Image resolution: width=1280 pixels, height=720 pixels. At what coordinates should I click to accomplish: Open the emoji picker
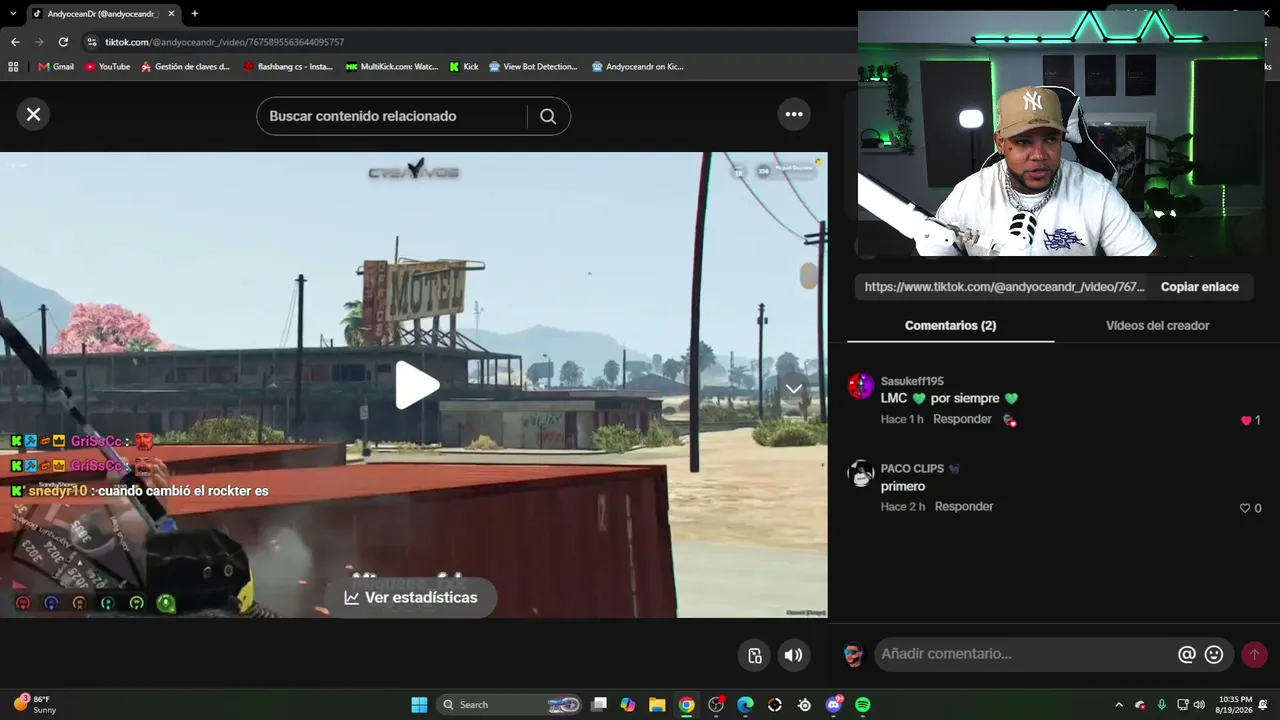tap(1214, 654)
